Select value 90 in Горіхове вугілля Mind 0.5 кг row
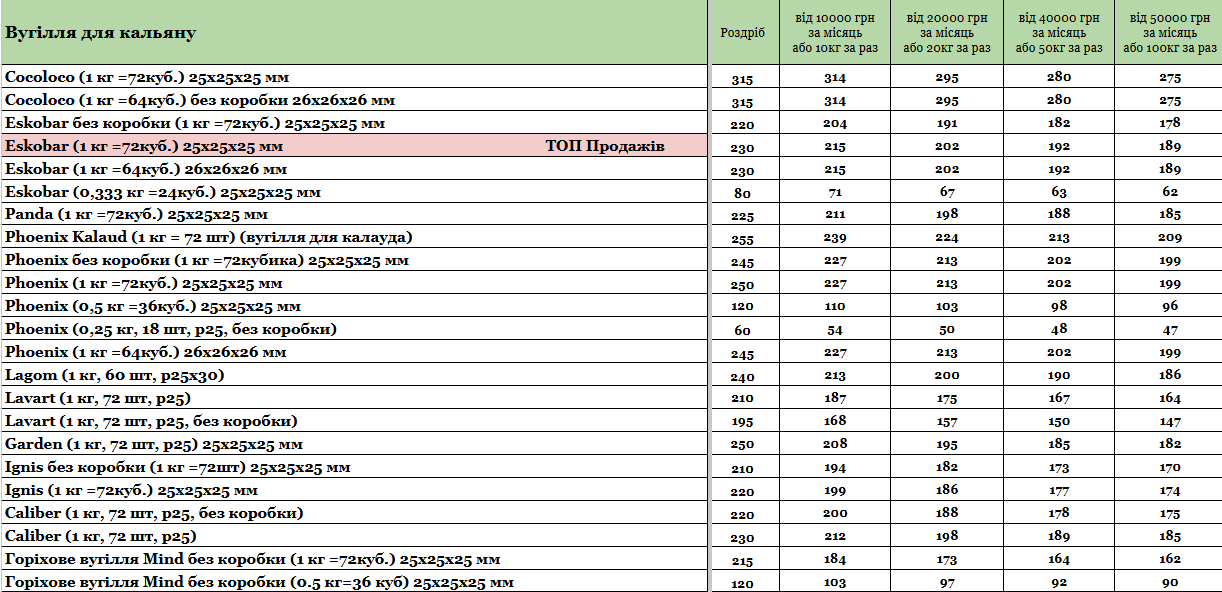1222x592 pixels. [x=1170, y=582]
